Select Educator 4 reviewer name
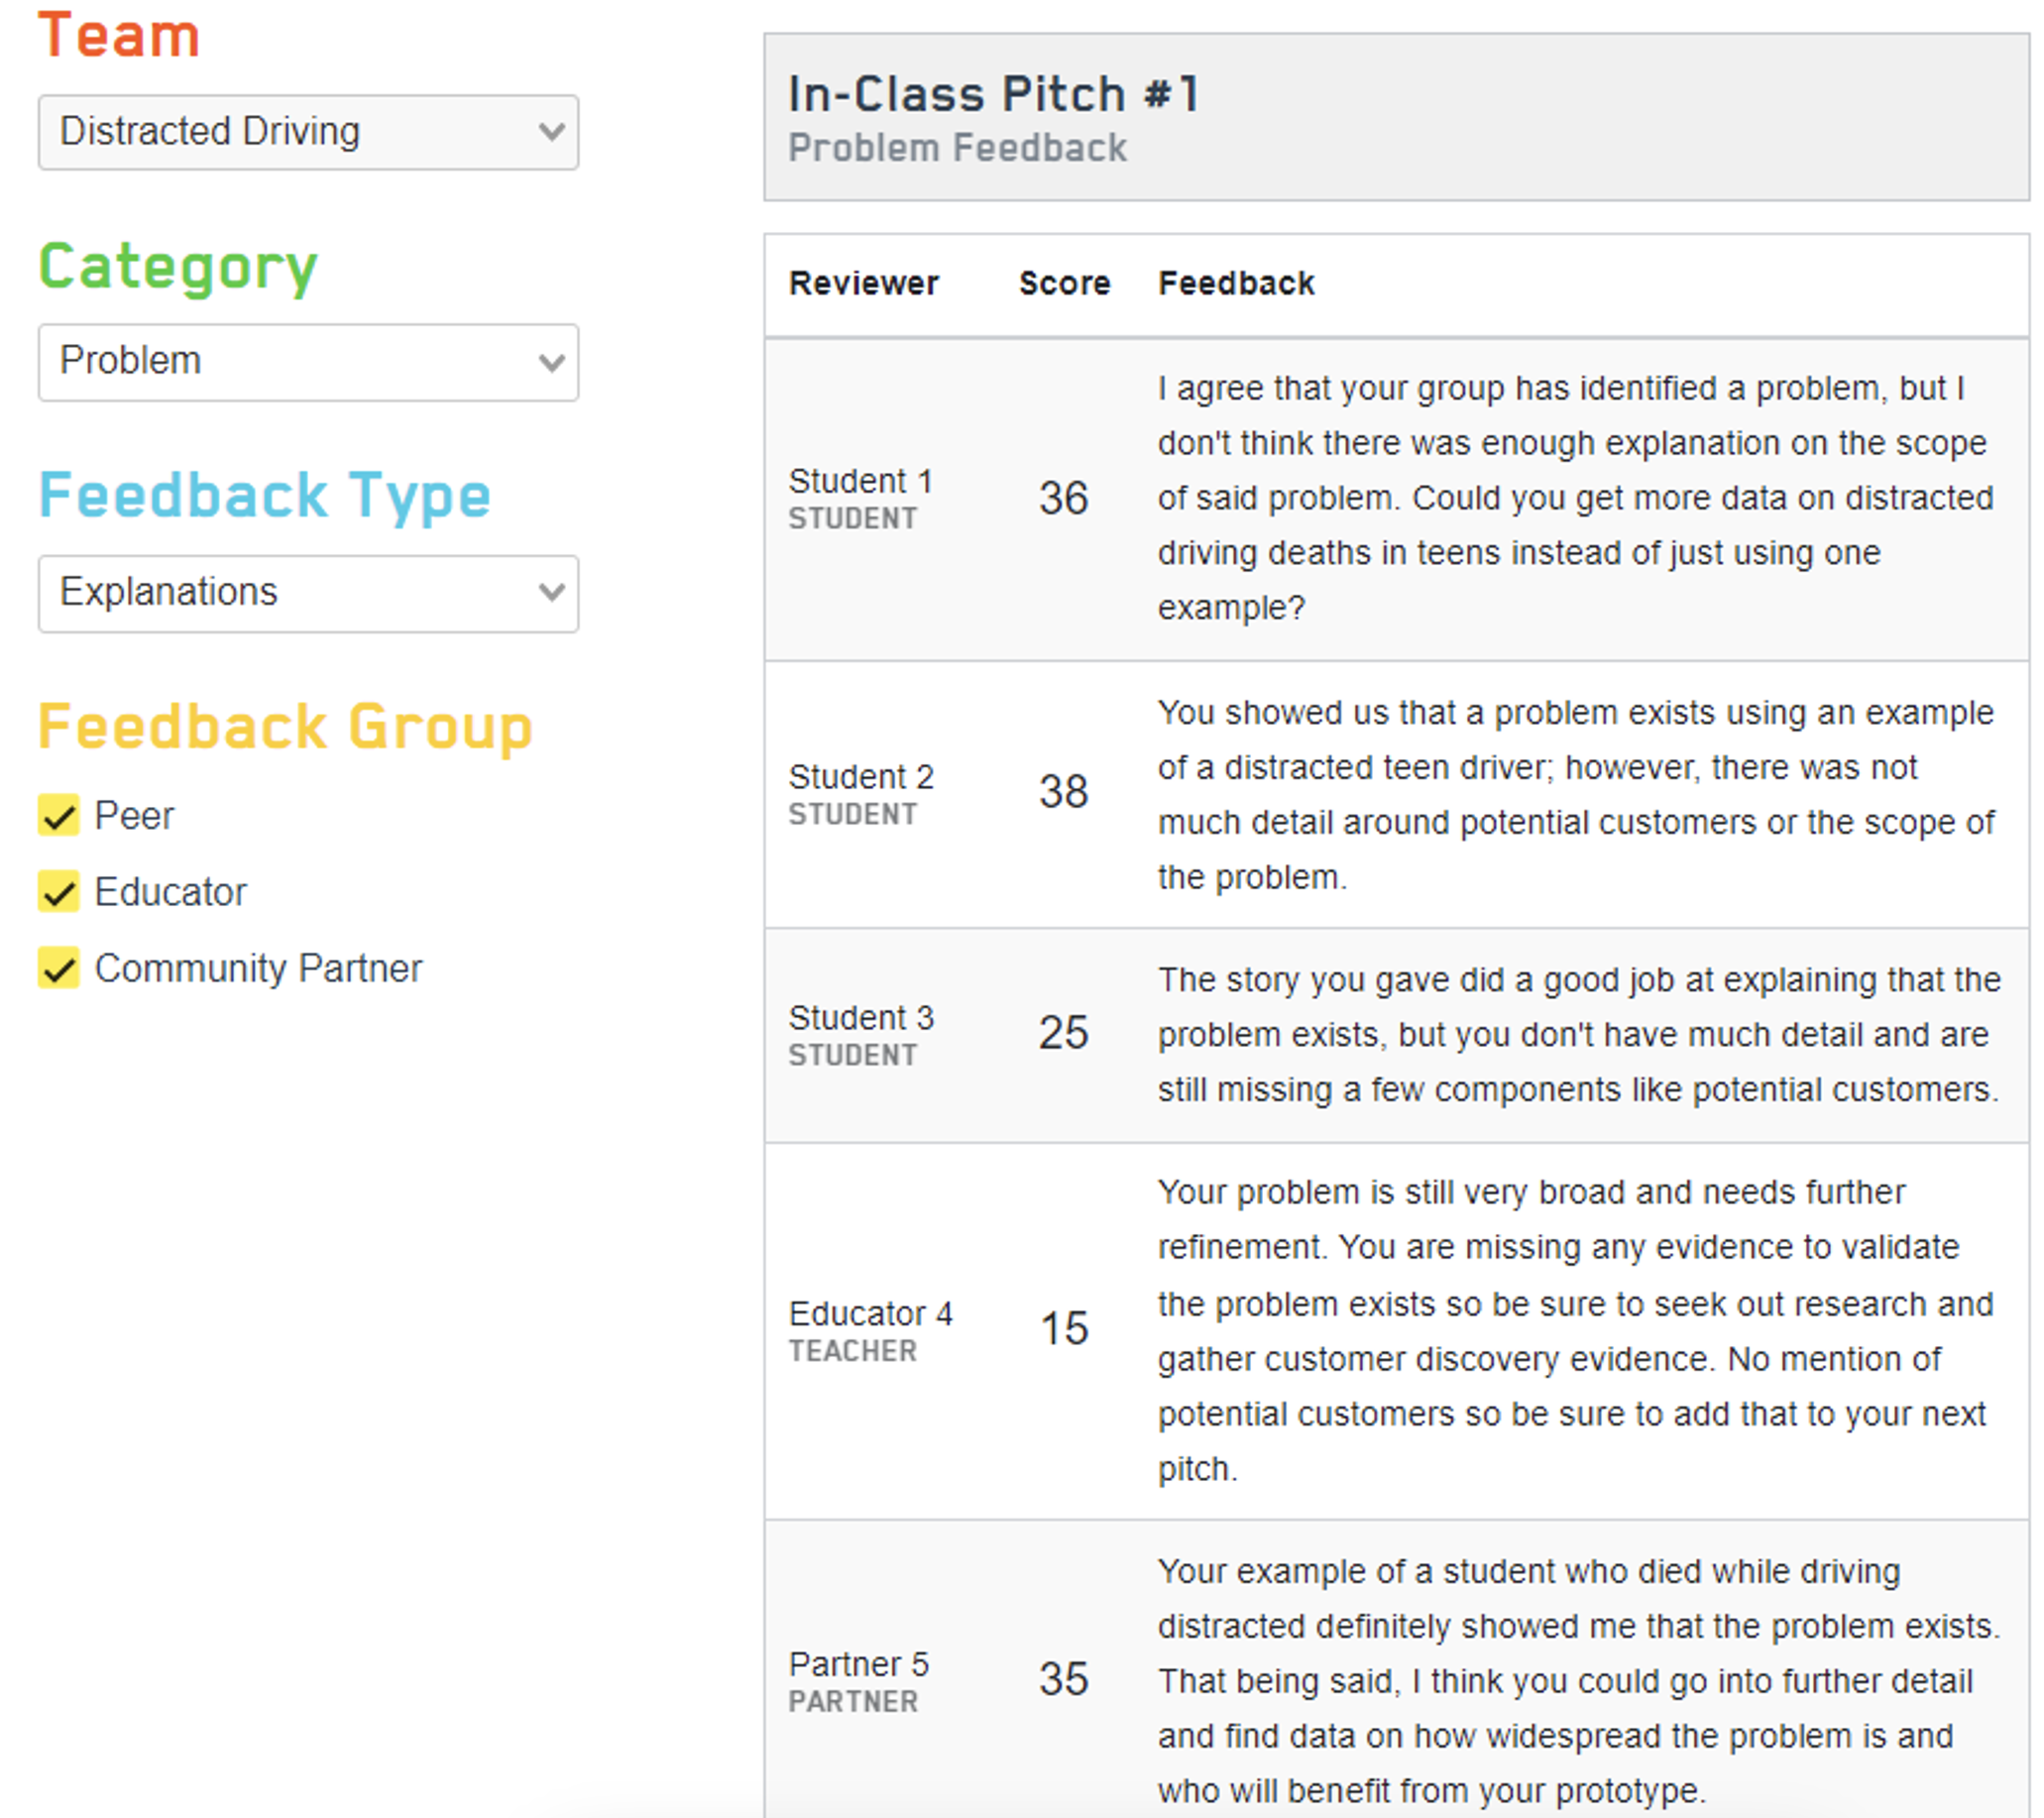The width and height of the screenshot is (2044, 1818). (870, 1313)
